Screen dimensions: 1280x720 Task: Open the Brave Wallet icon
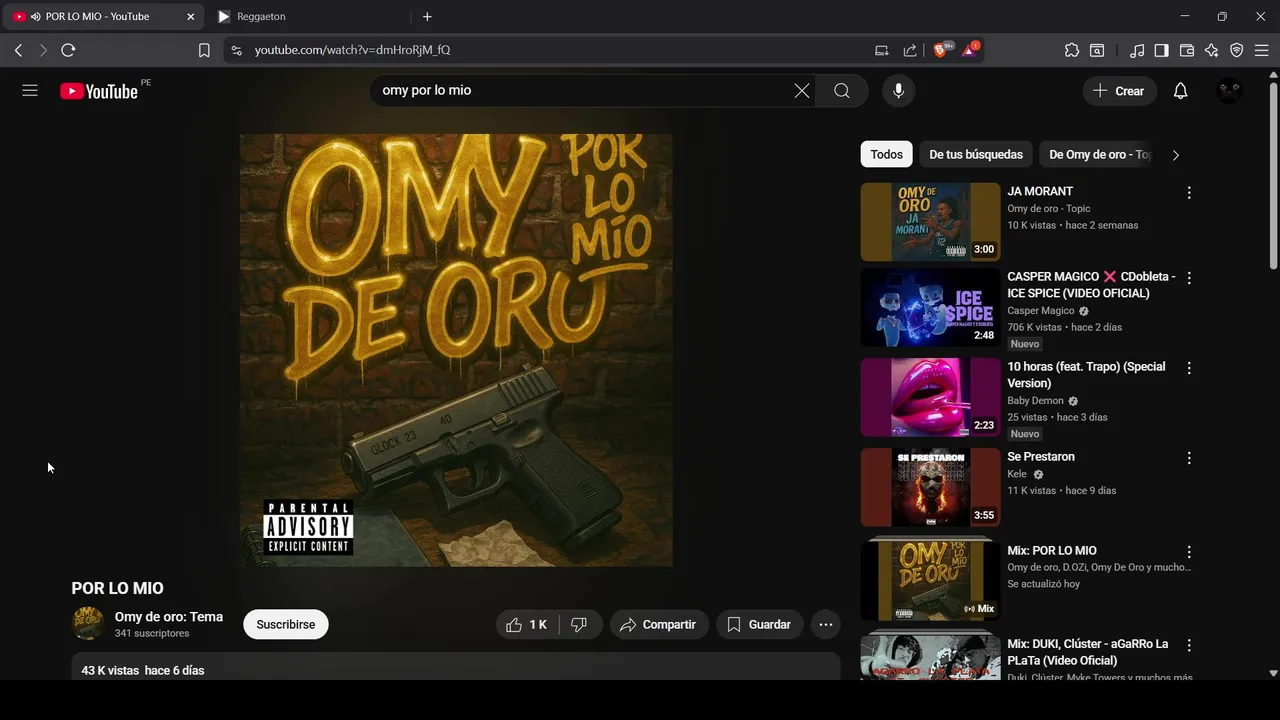click(1187, 50)
